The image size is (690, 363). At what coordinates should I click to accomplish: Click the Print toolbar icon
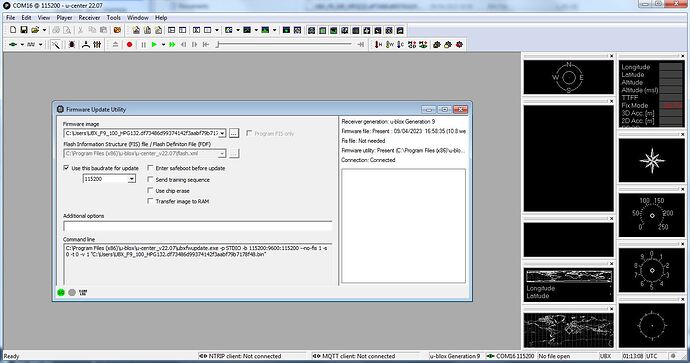(56, 30)
